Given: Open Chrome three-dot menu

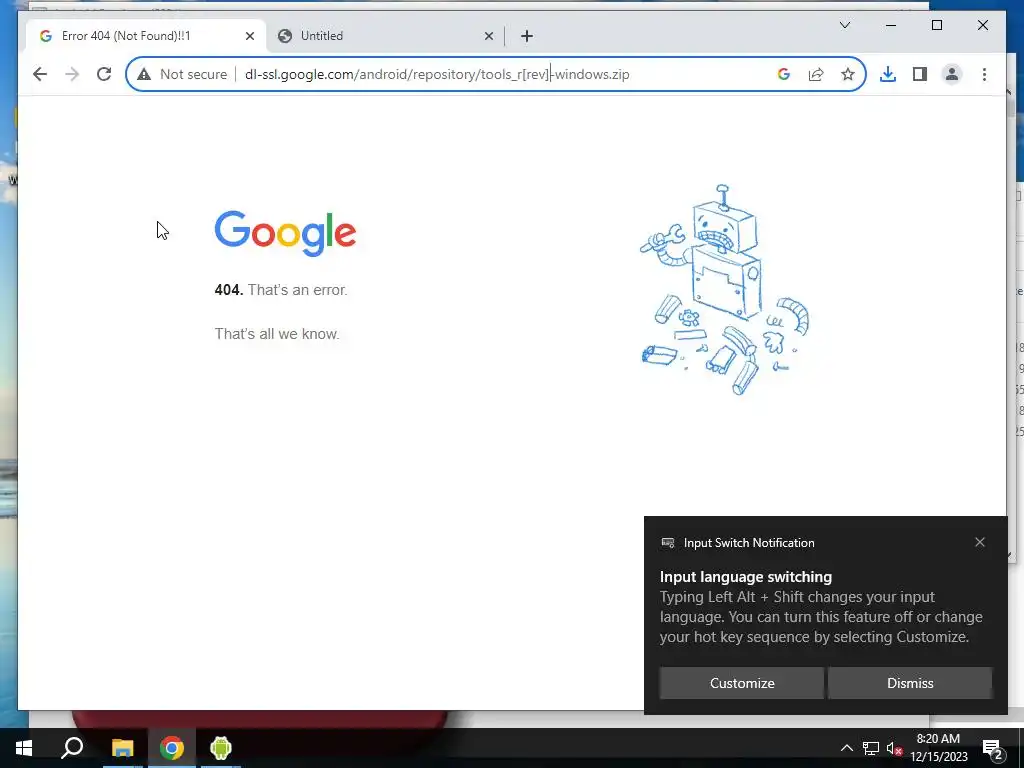Looking at the screenshot, I should (984, 74).
